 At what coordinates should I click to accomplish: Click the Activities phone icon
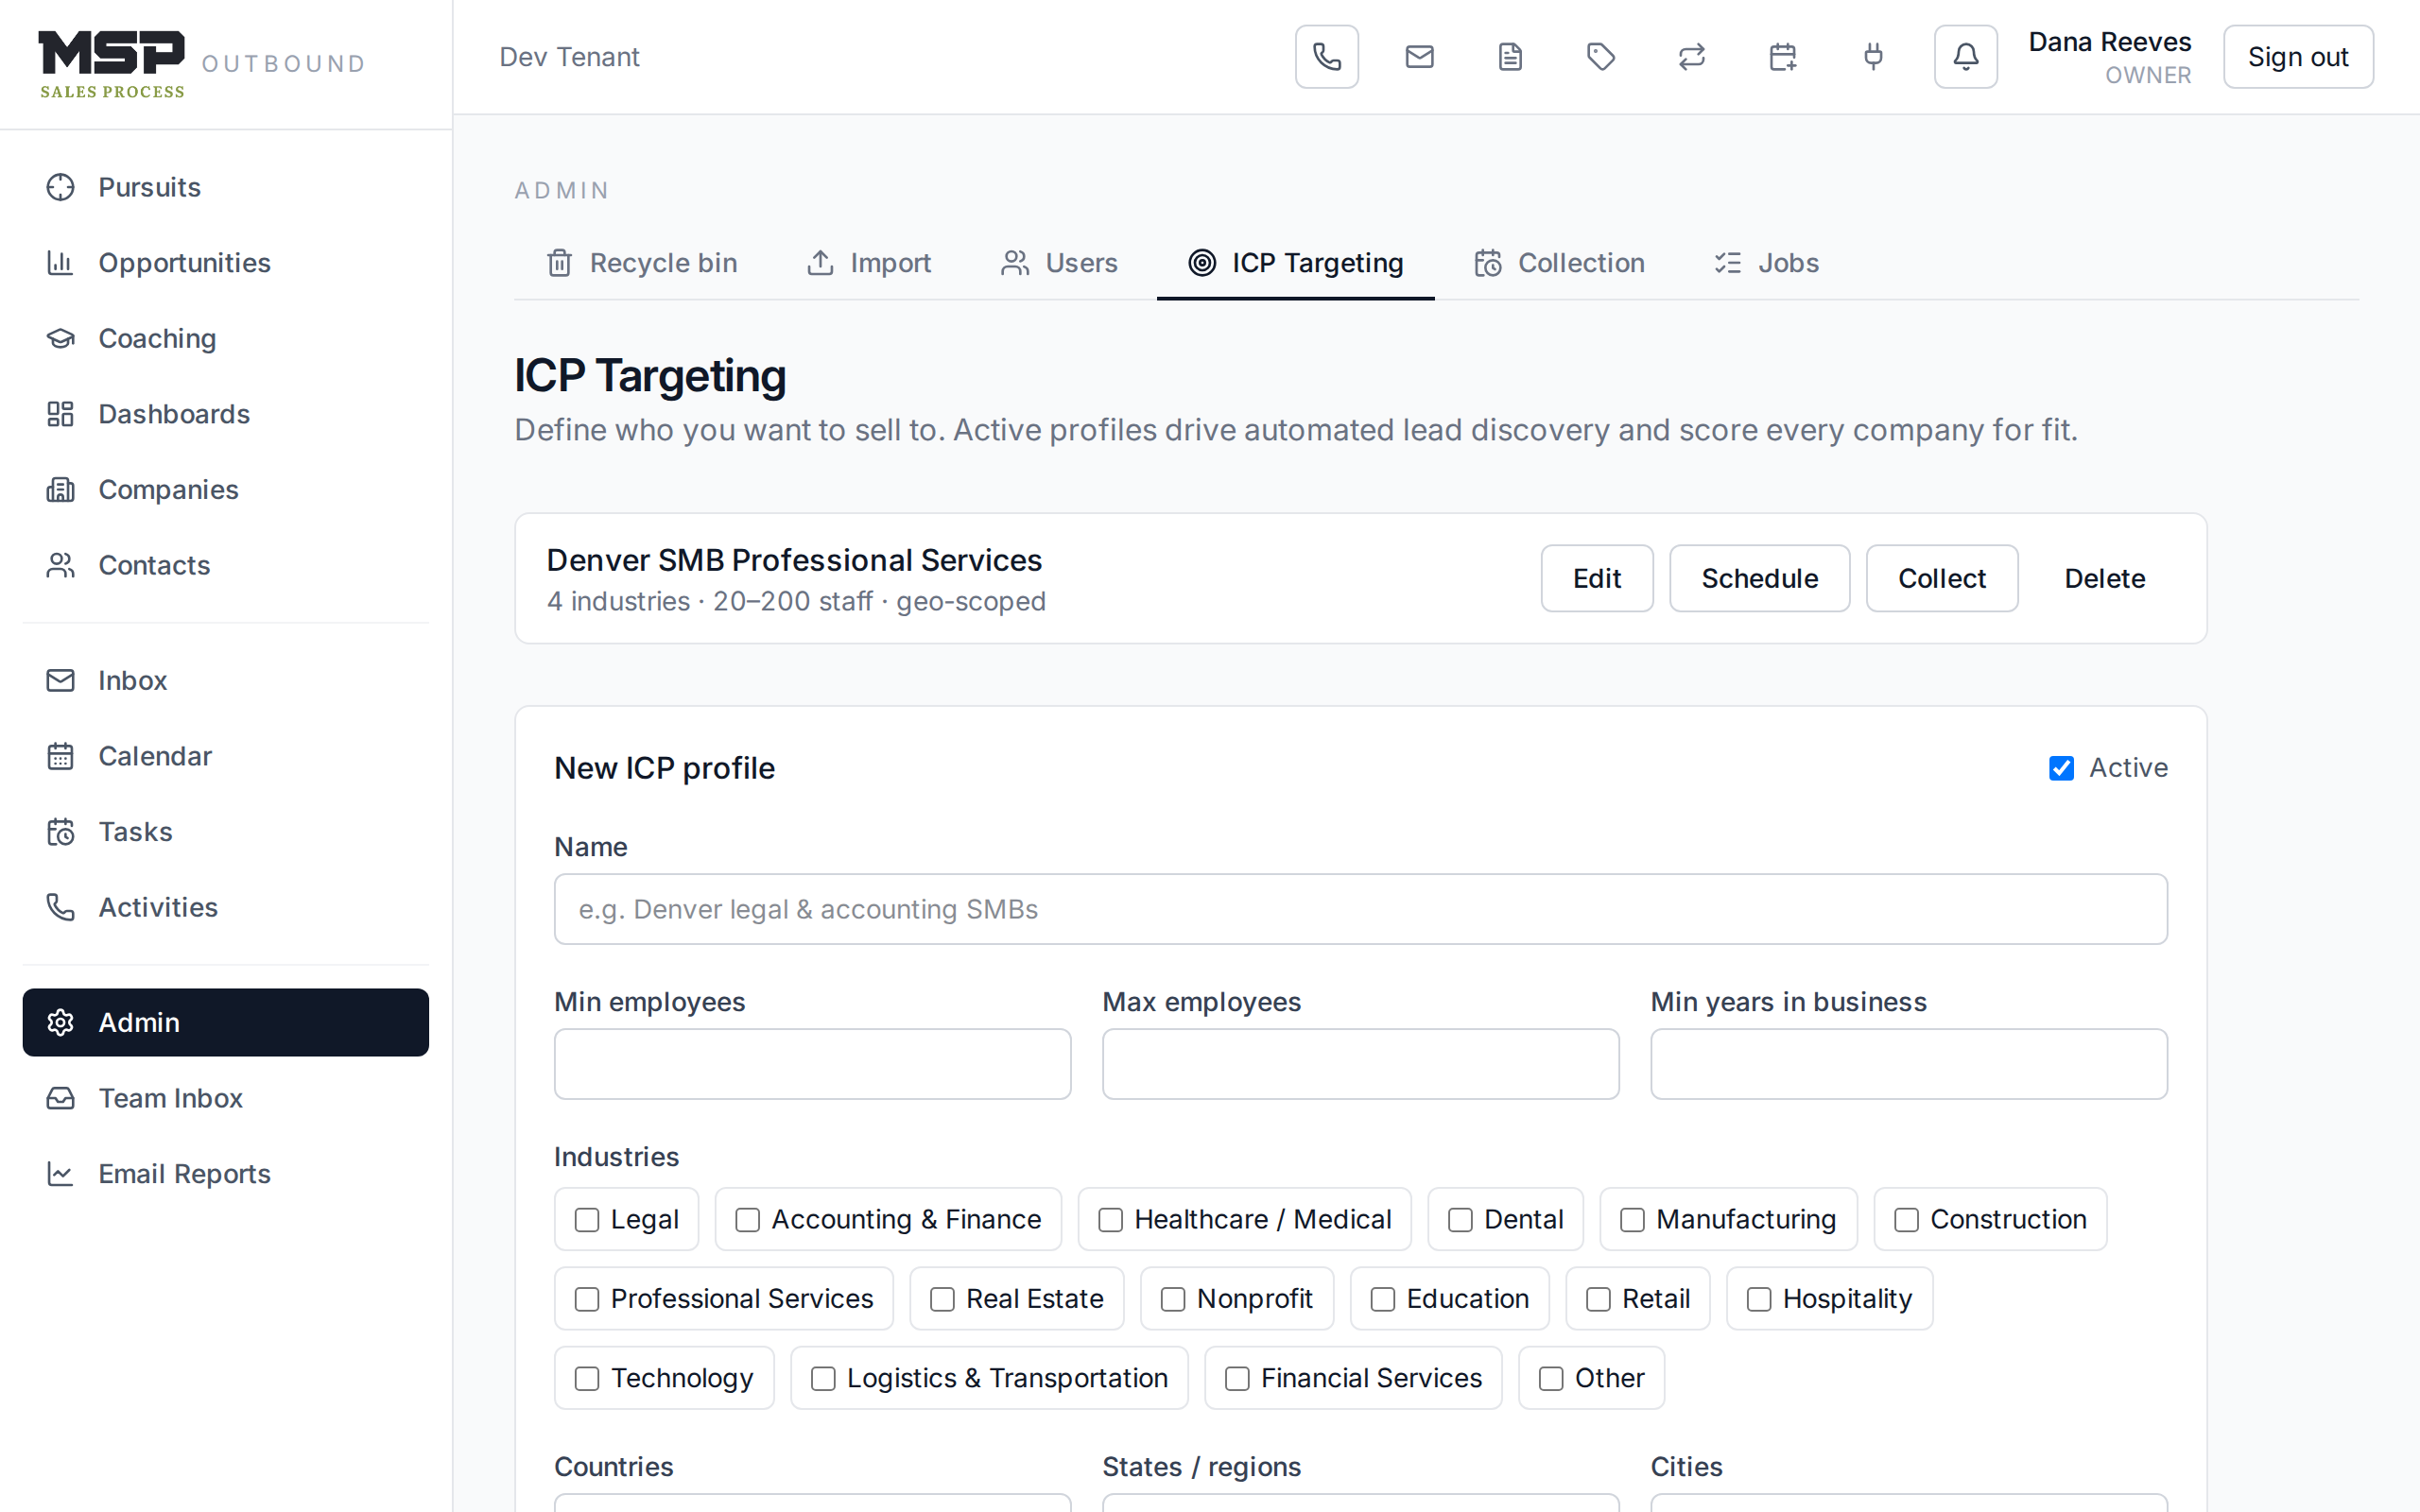tap(61, 907)
